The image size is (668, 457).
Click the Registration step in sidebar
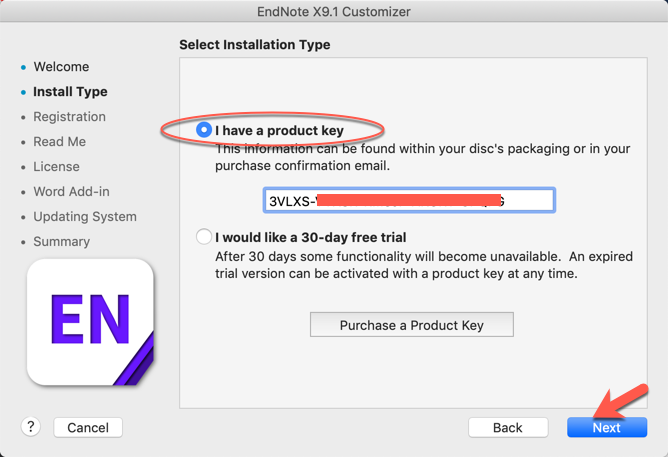tap(69, 117)
